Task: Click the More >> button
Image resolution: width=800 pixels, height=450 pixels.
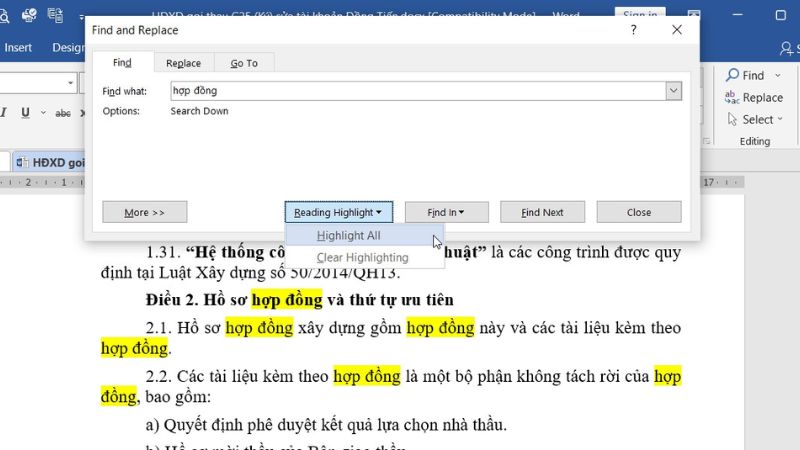Action: pyautogui.click(x=144, y=212)
